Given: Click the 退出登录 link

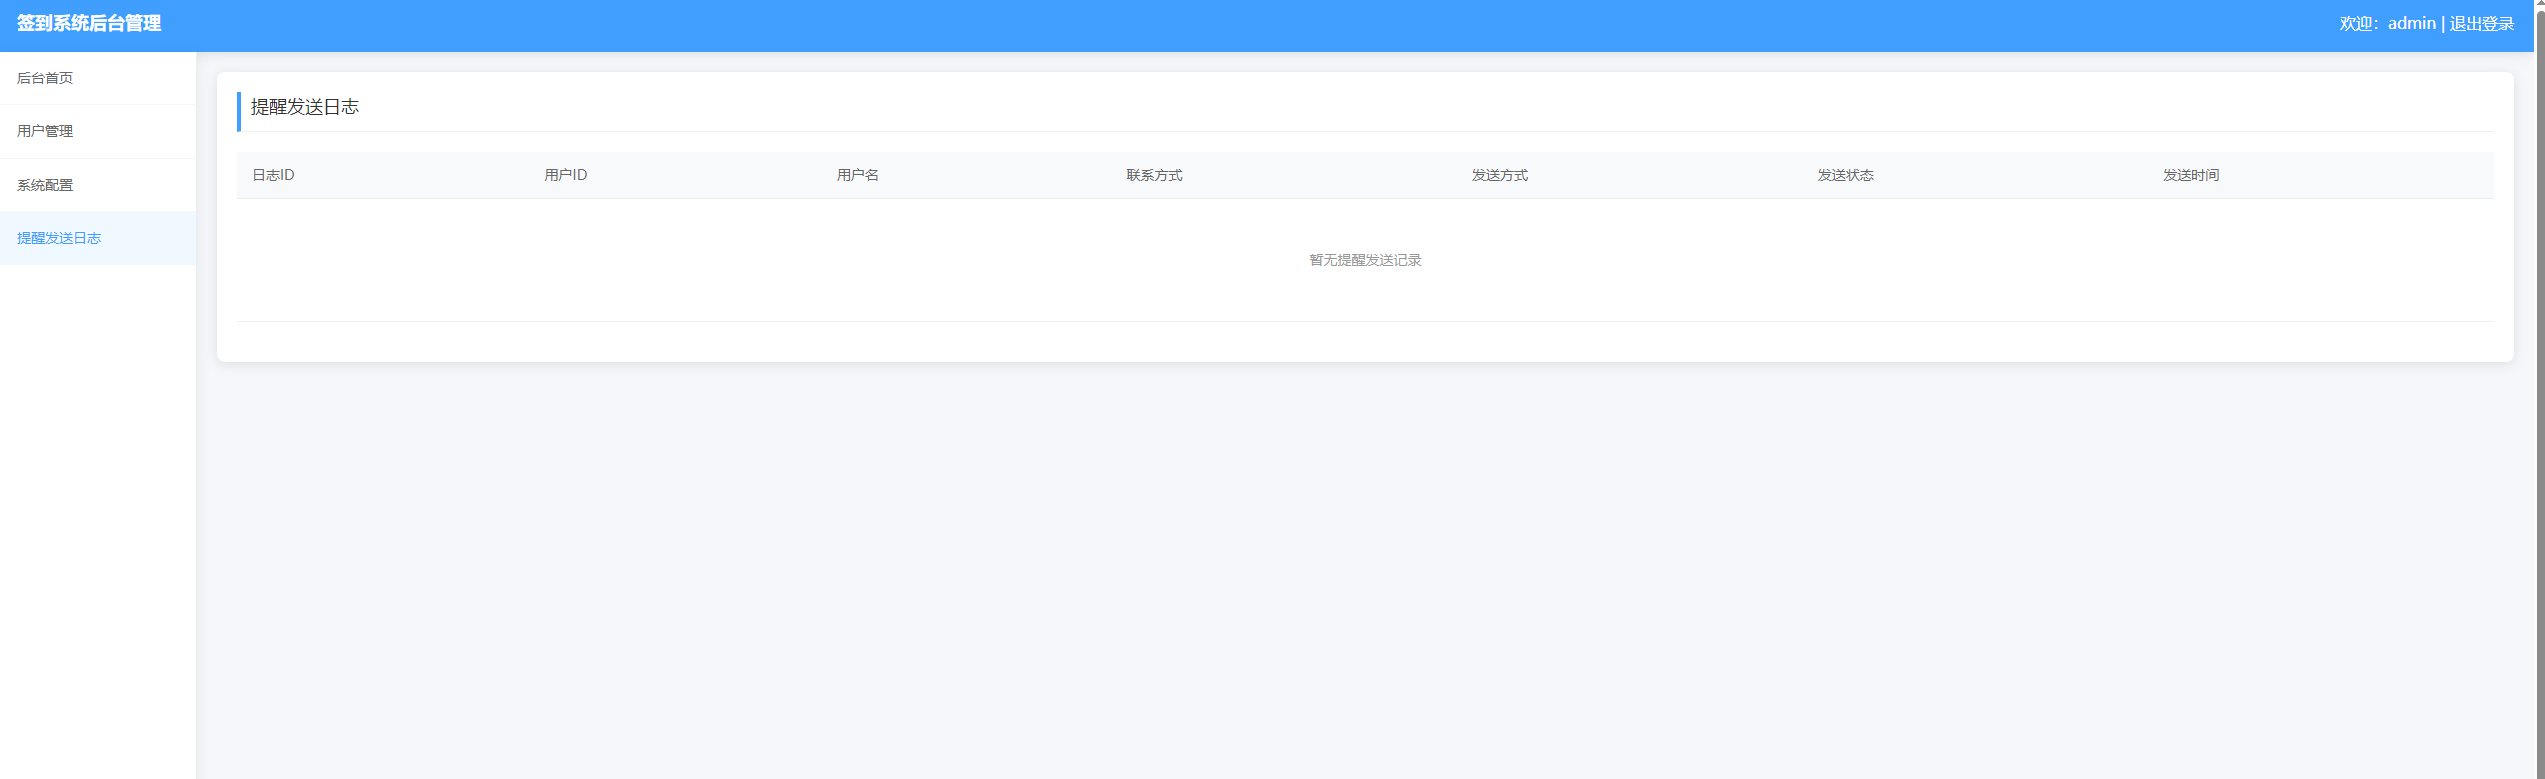Looking at the screenshot, I should [x=2481, y=24].
